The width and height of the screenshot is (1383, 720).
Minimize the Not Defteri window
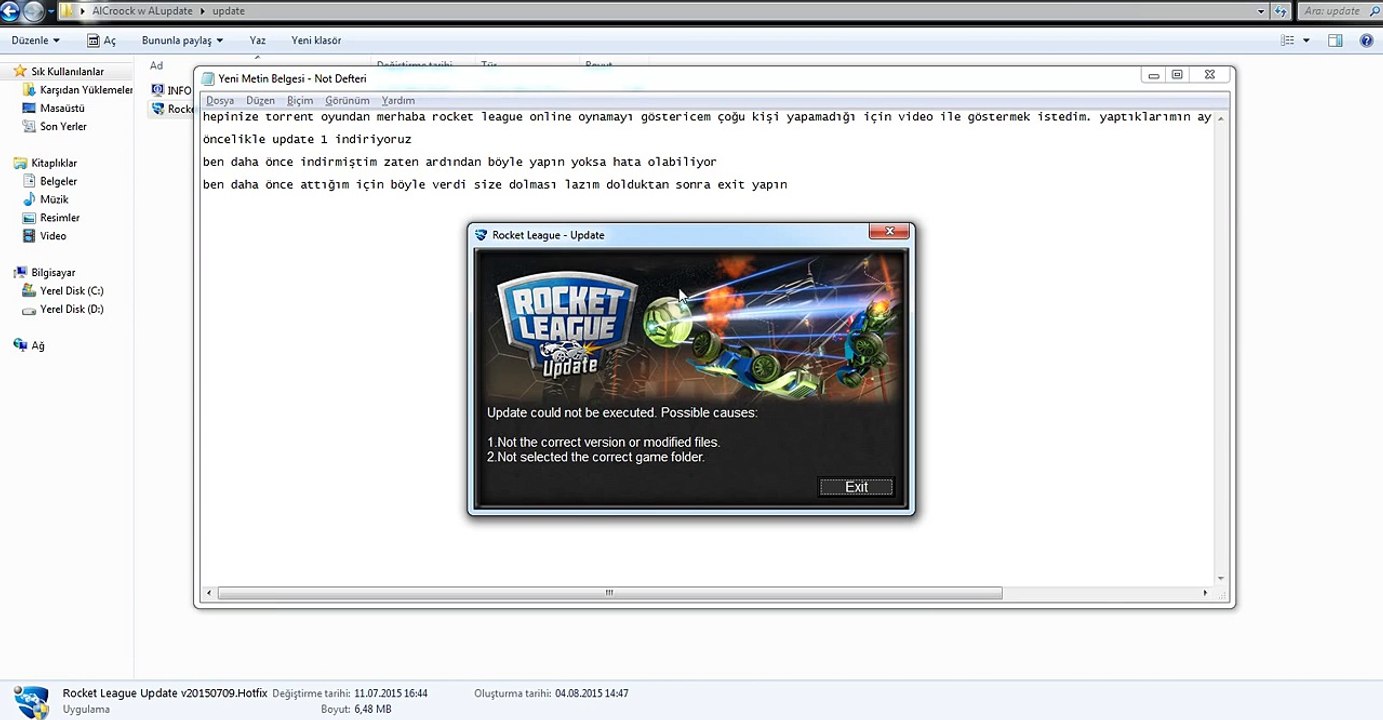(x=1154, y=75)
